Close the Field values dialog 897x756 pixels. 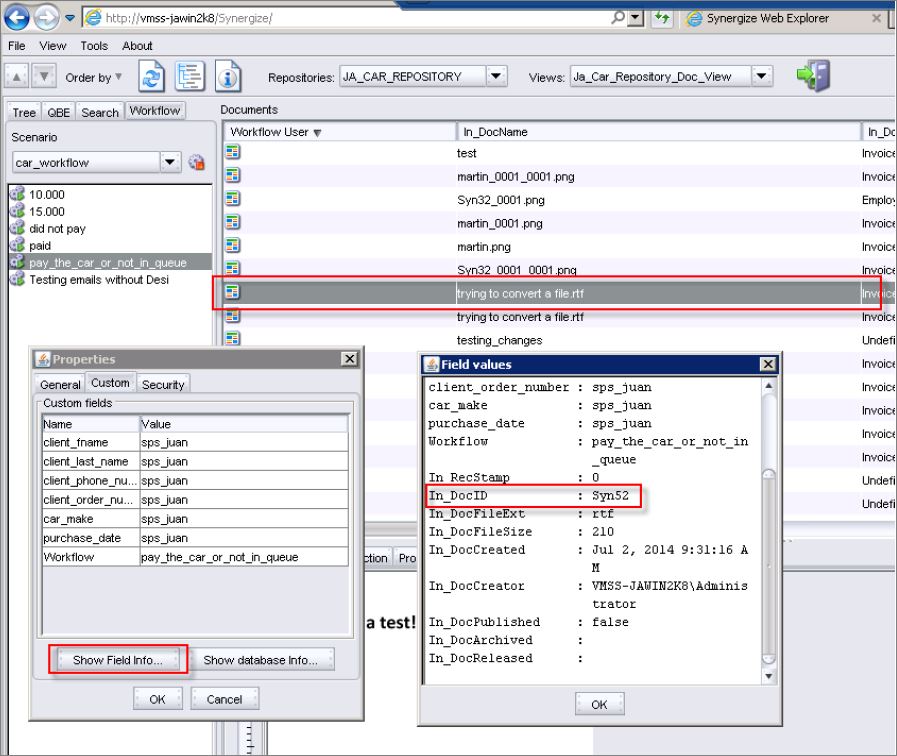[768, 364]
